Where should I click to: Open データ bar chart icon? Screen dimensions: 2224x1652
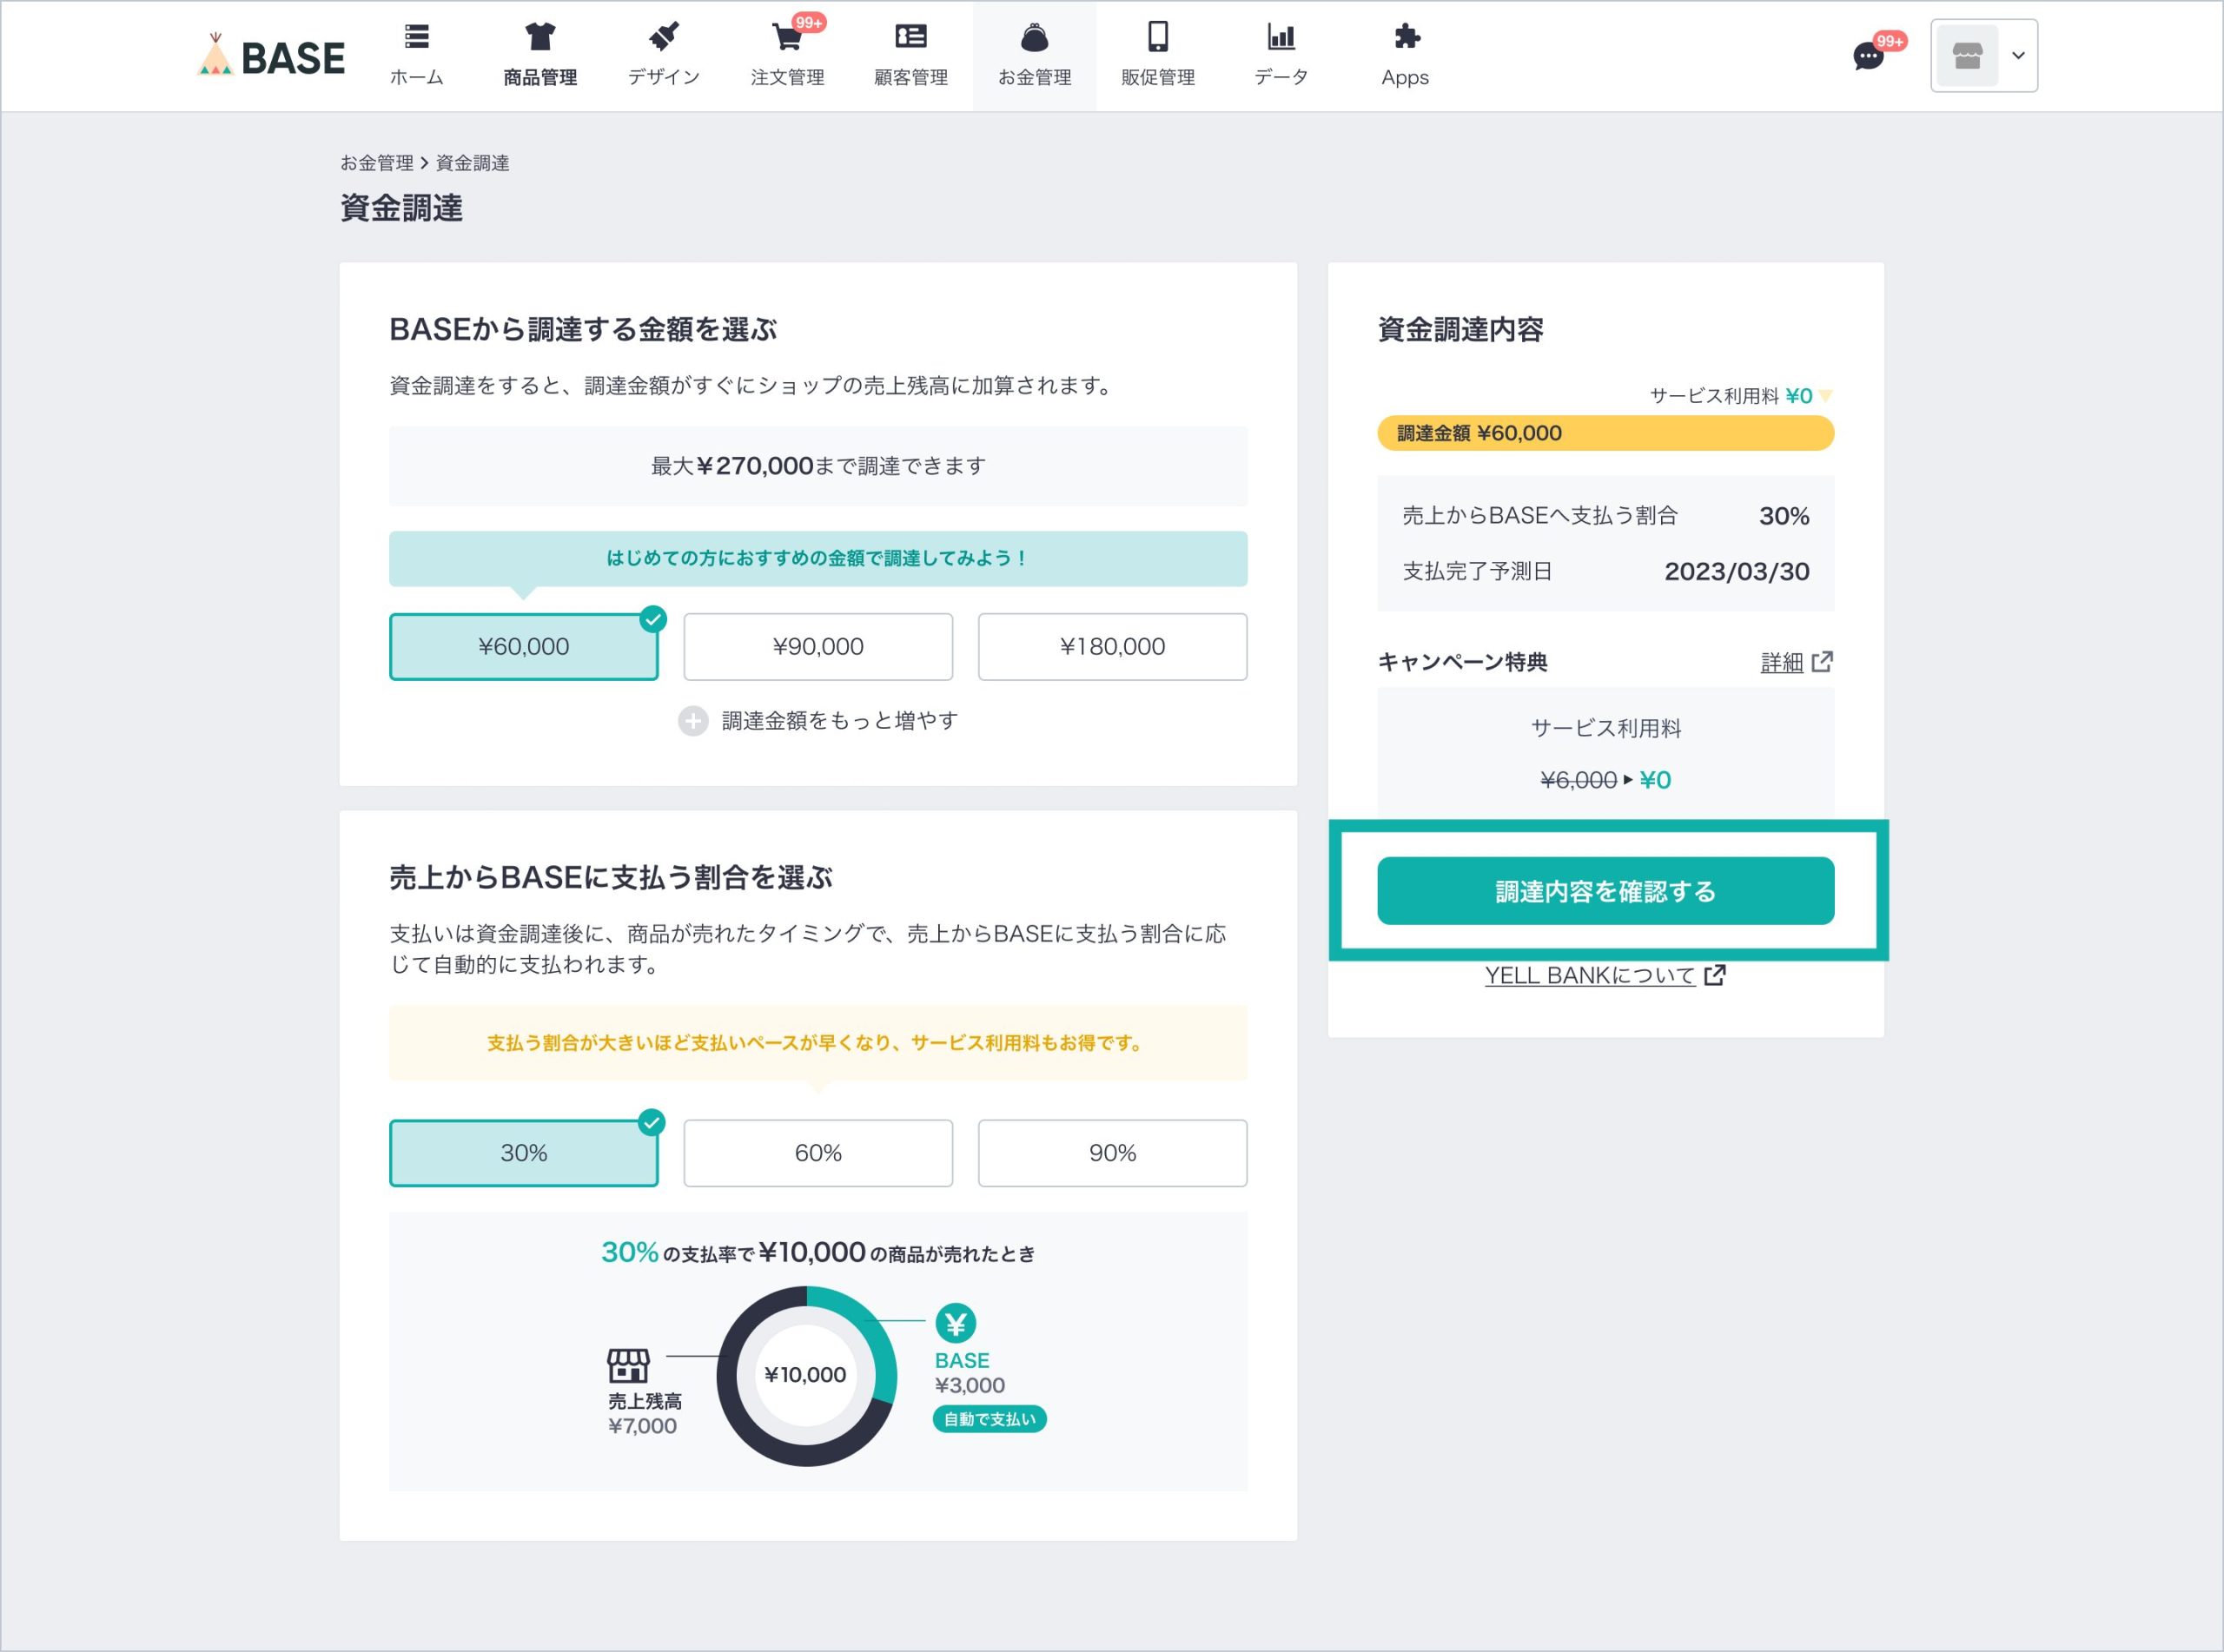(1281, 37)
